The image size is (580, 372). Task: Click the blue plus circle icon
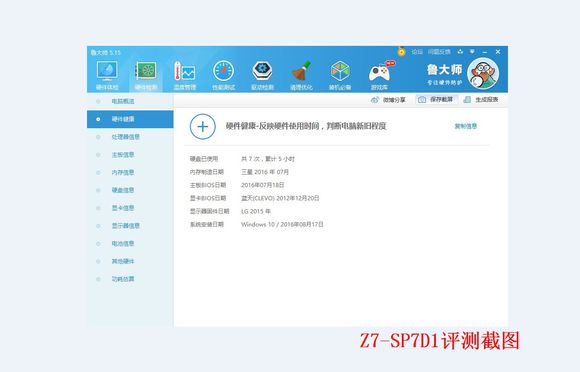point(202,126)
